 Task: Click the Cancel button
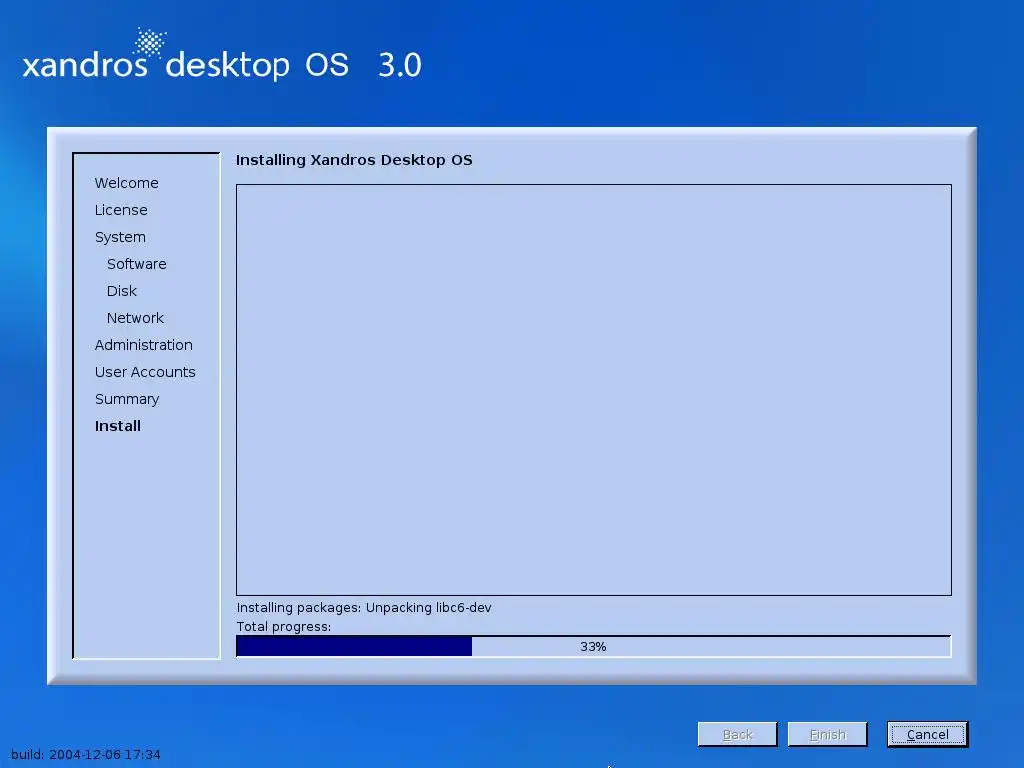(x=927, y=734)
